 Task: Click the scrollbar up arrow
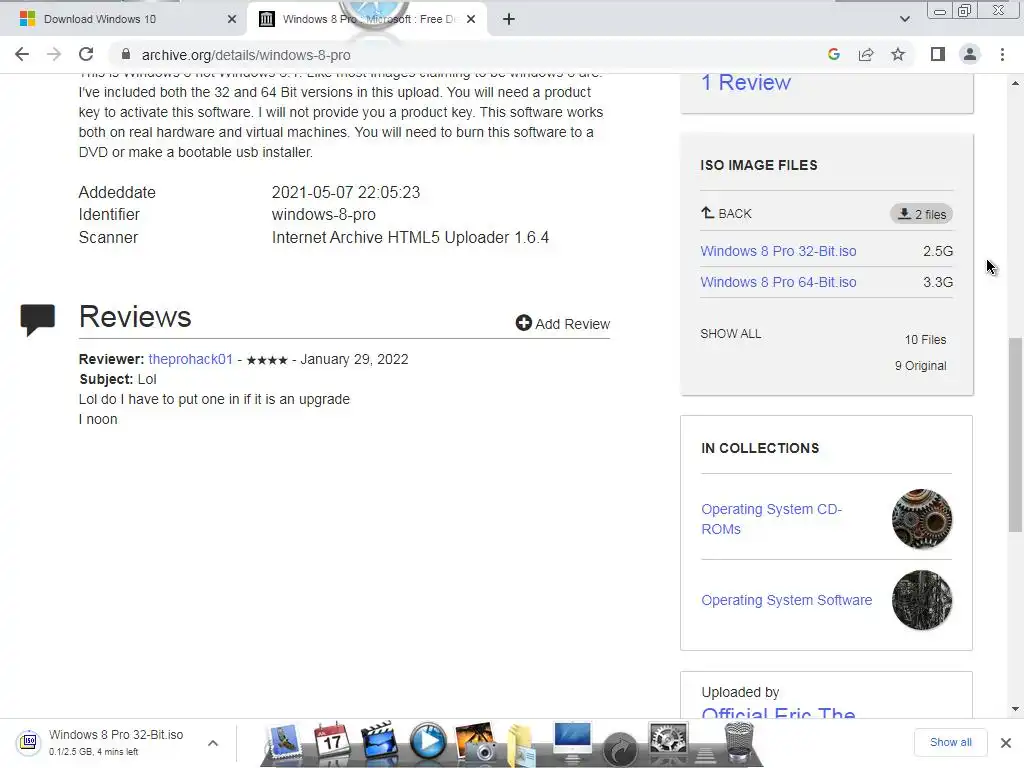pos(1015,83)
